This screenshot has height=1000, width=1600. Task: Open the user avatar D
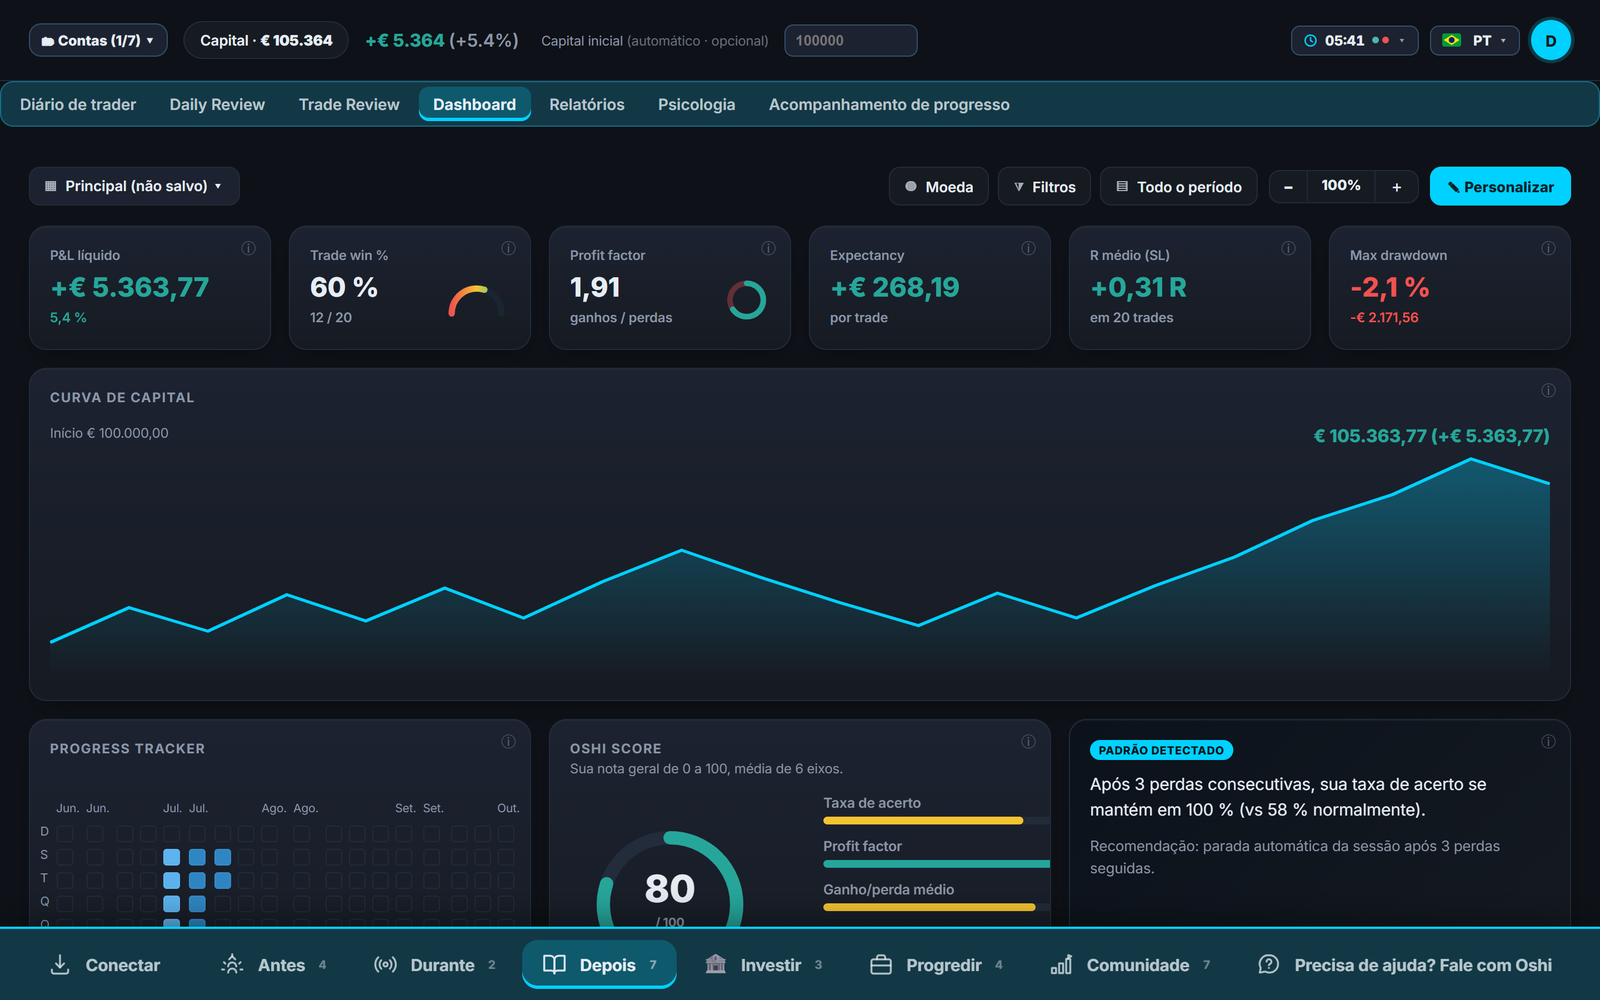[x=1551, y=41]
